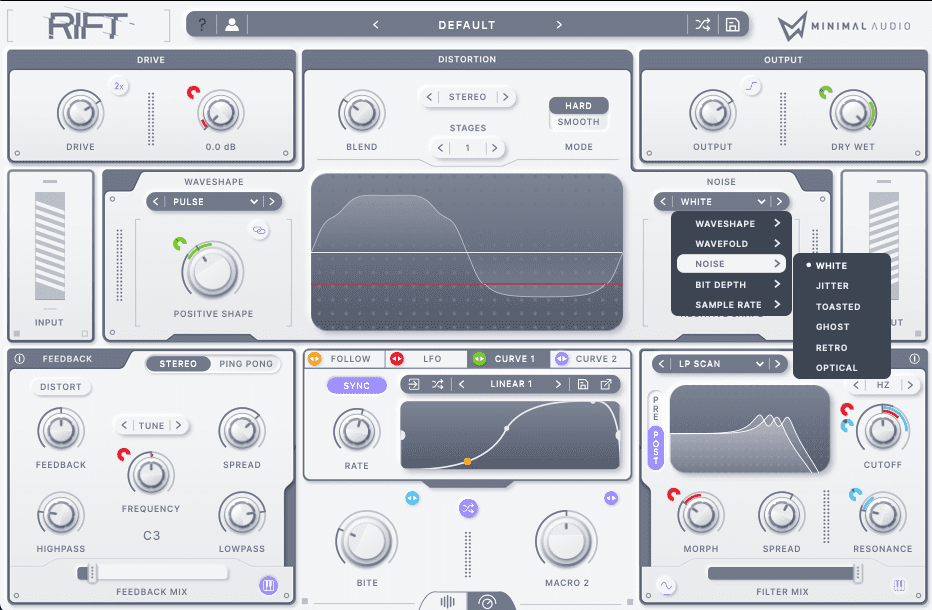Increase distortion stages count
Image resolution: width=932 pixels, height=610 pixels.
495,148
